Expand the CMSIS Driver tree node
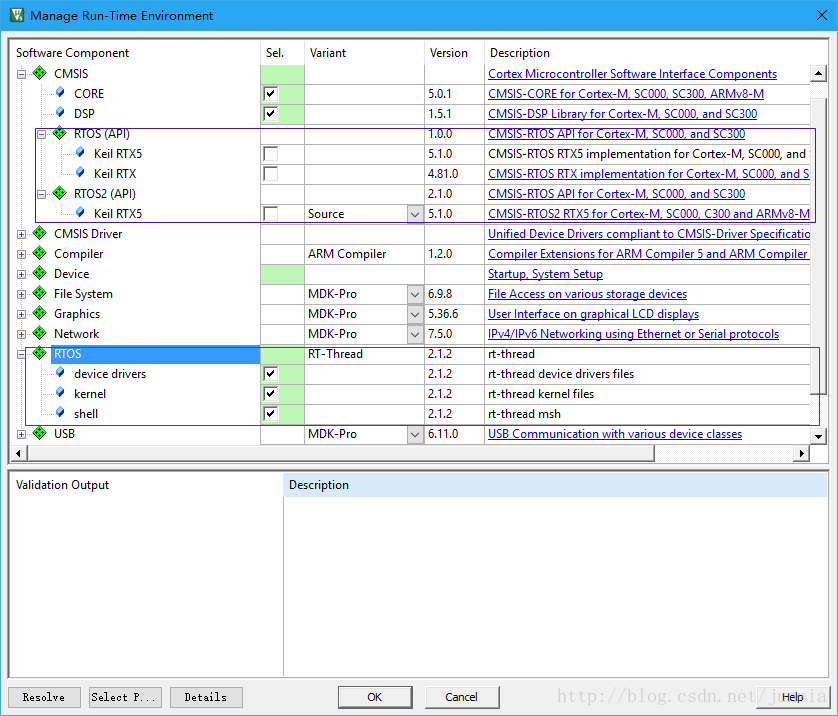 21,234
